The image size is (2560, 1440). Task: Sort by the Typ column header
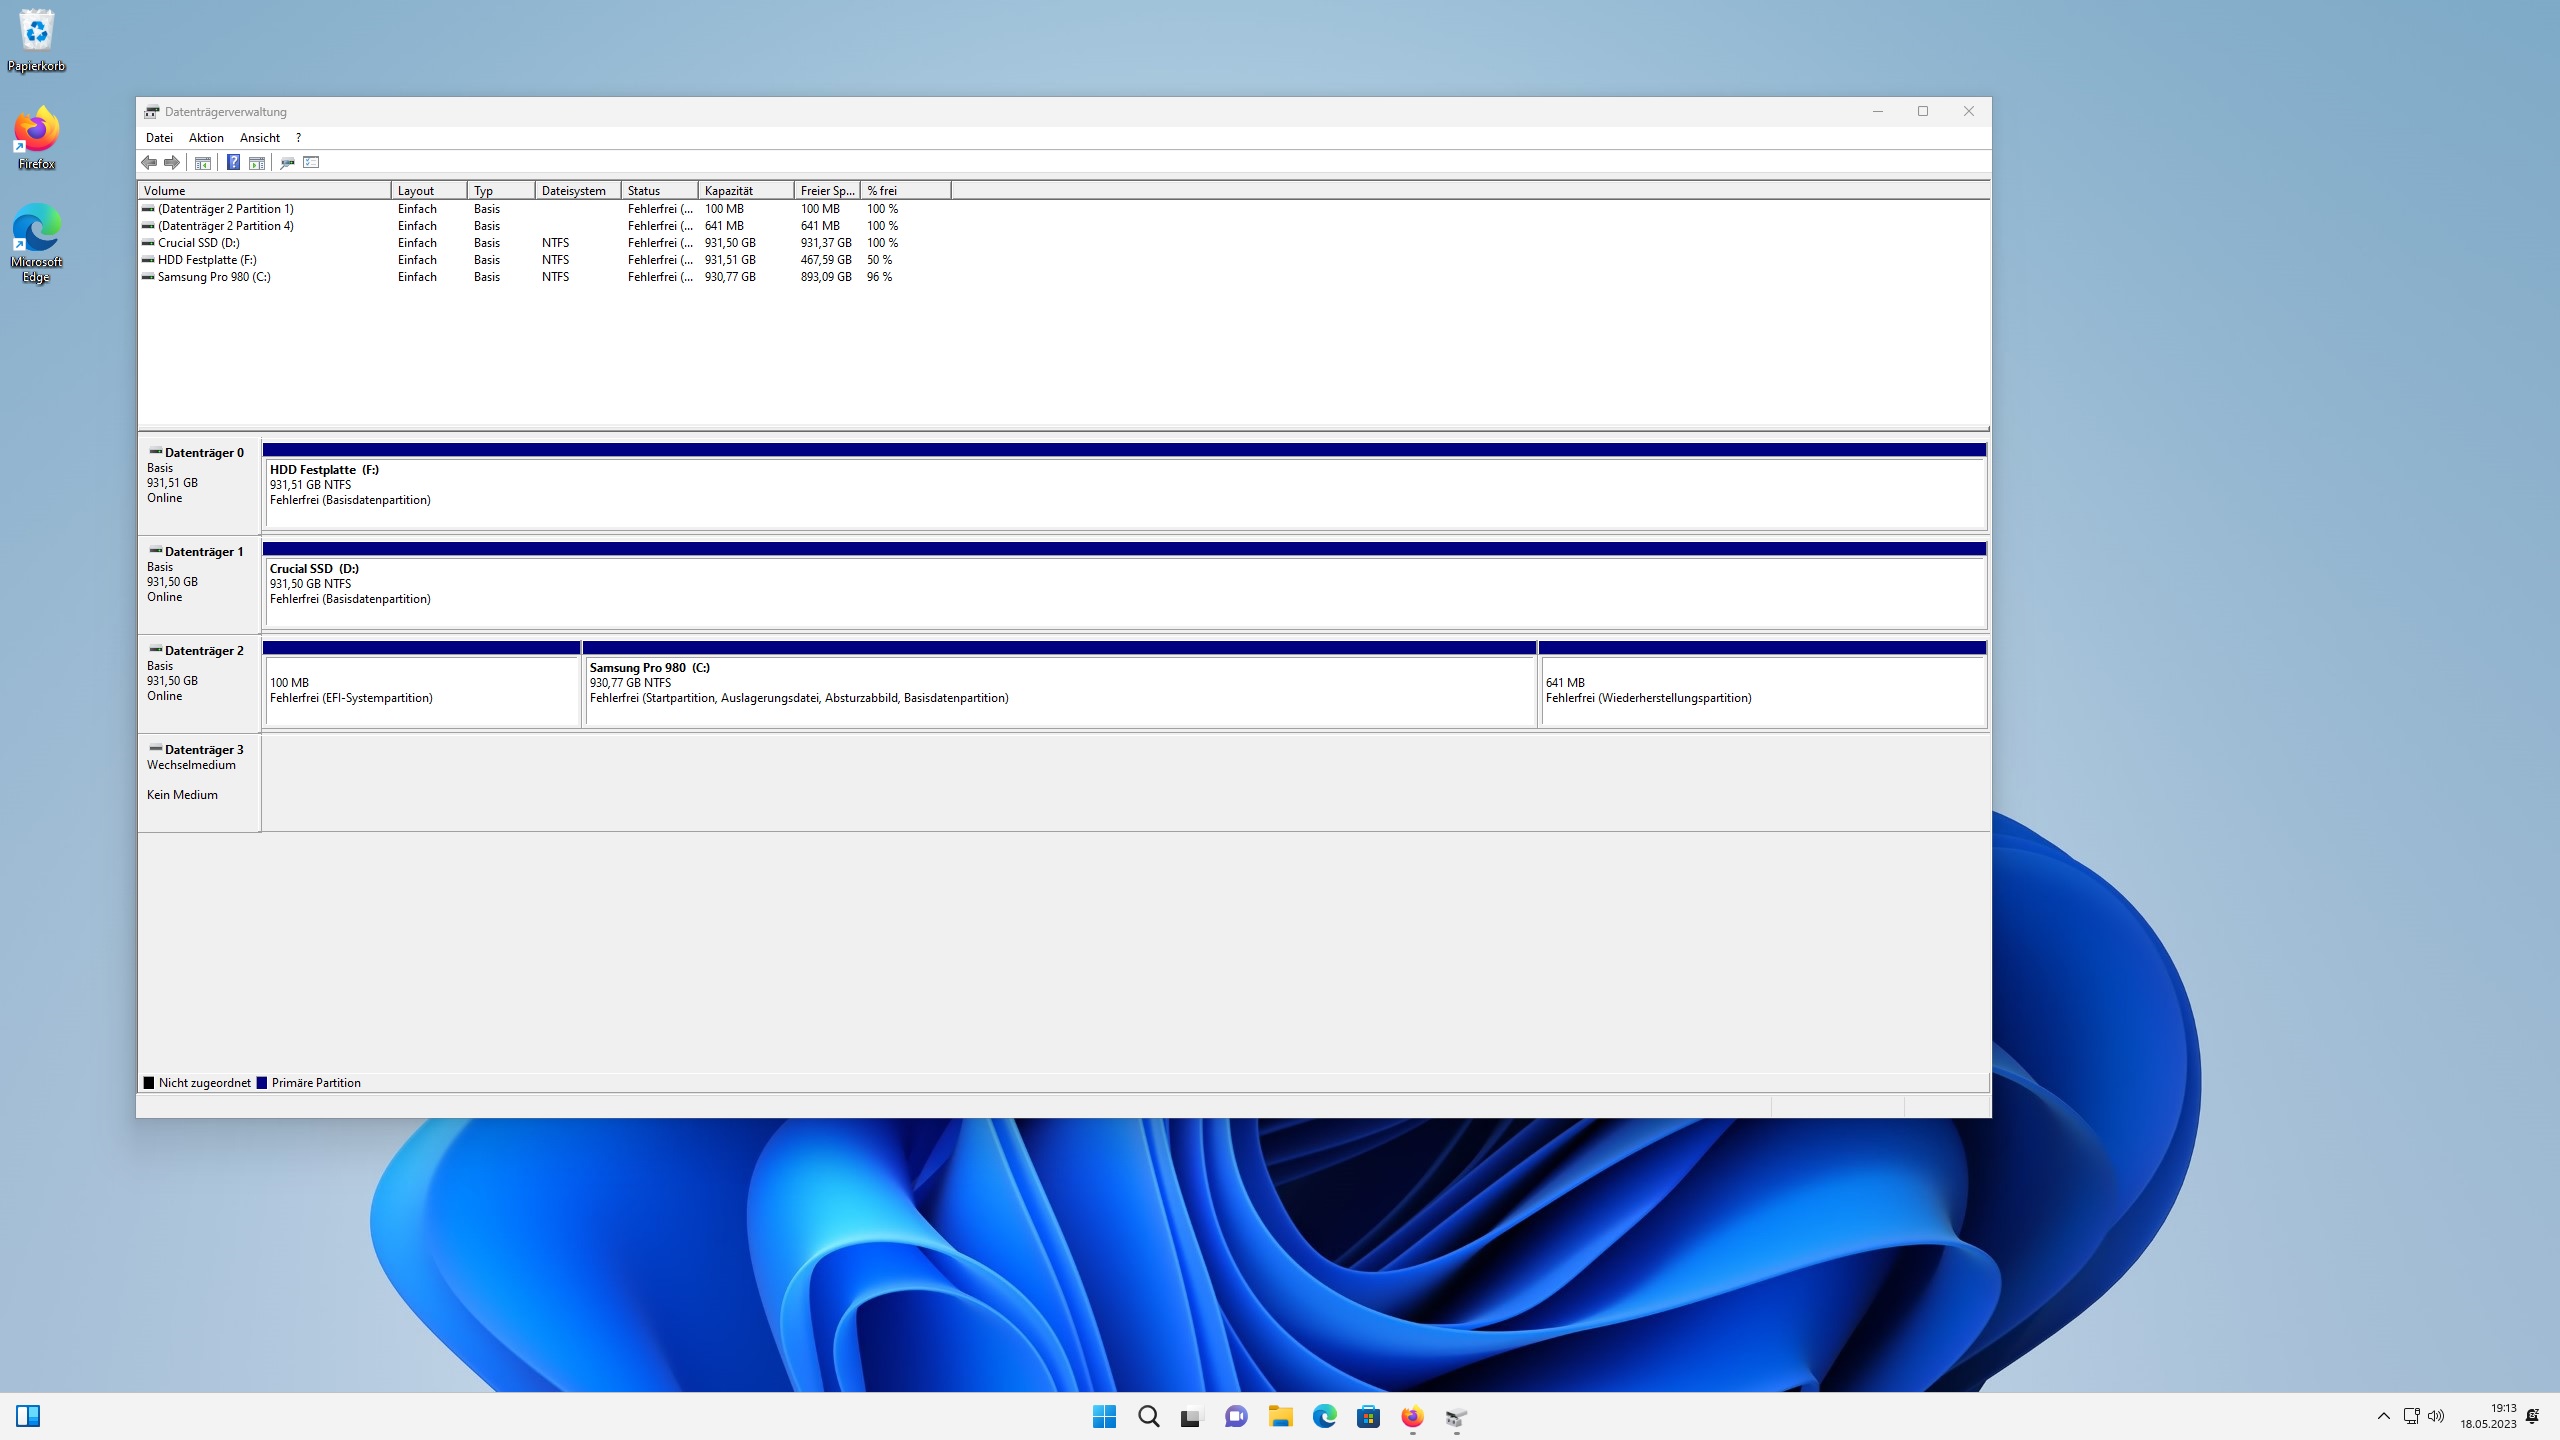click(501, 190)
